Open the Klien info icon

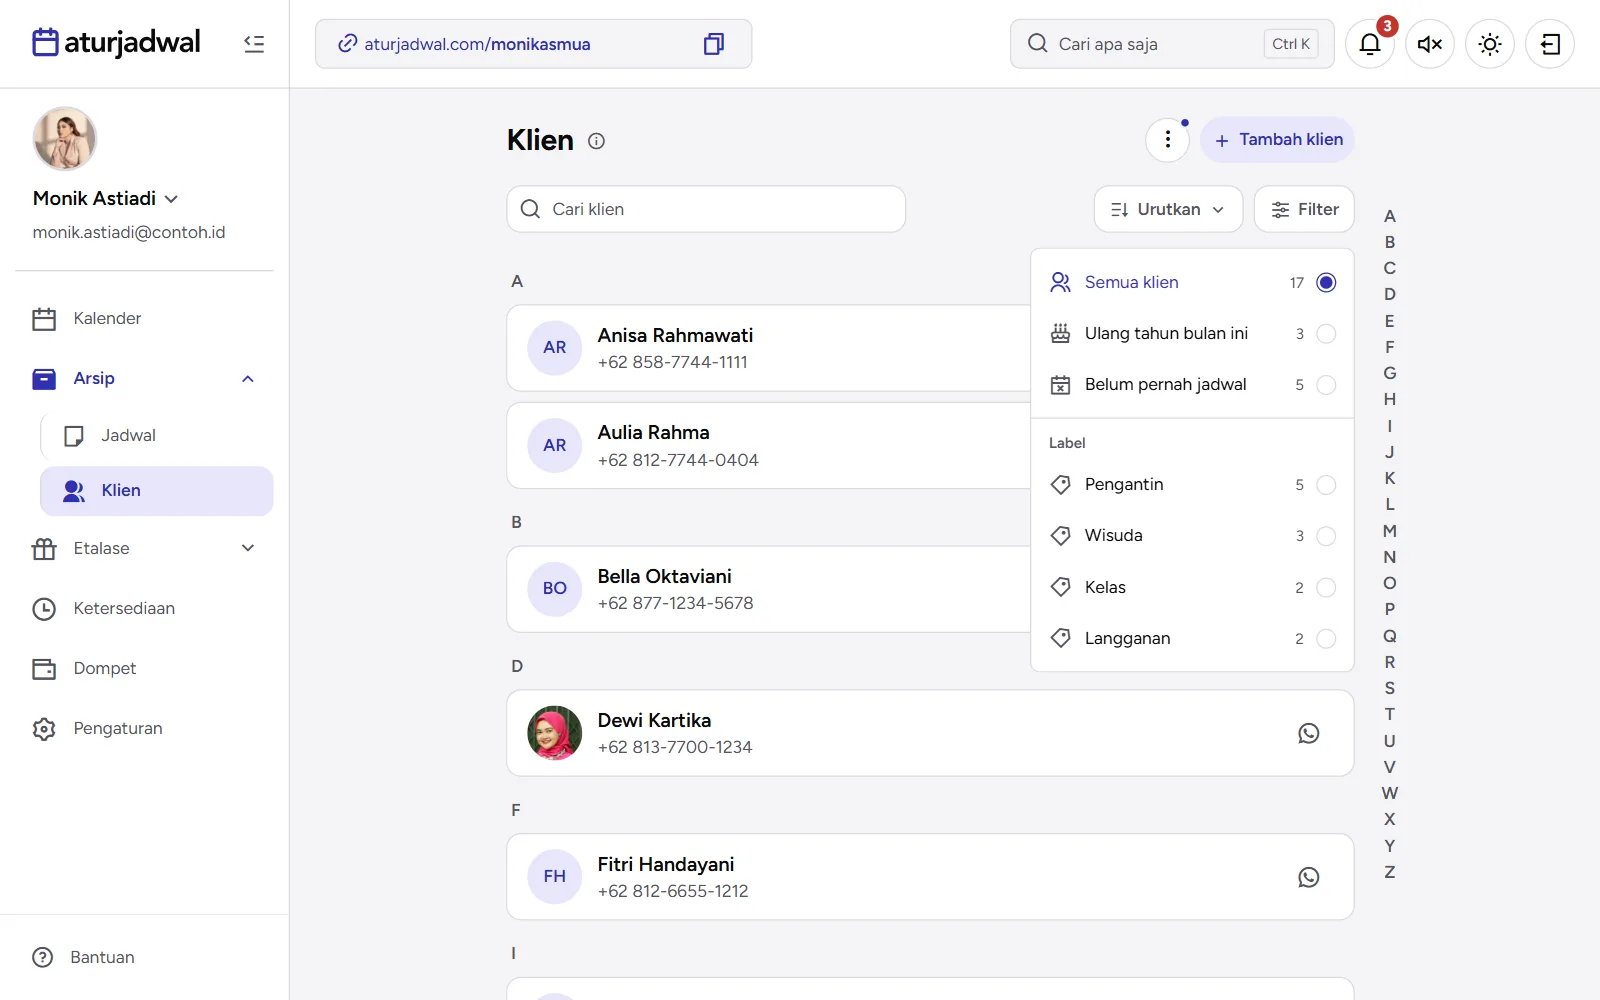pos(596,141)
